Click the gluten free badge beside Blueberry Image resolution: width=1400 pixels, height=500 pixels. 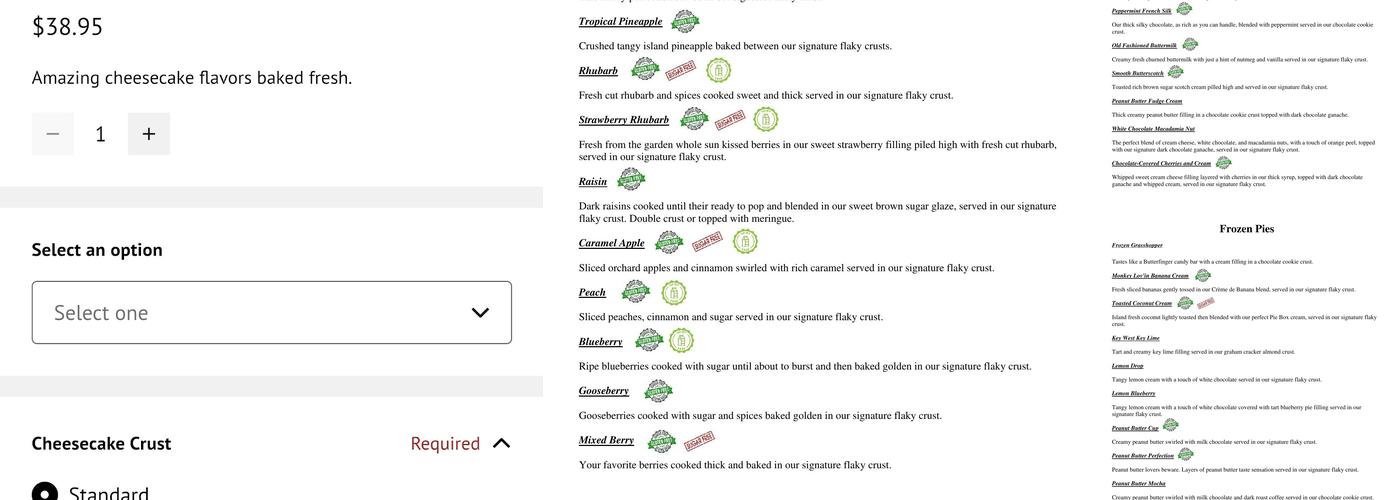(x=649, y=341)
